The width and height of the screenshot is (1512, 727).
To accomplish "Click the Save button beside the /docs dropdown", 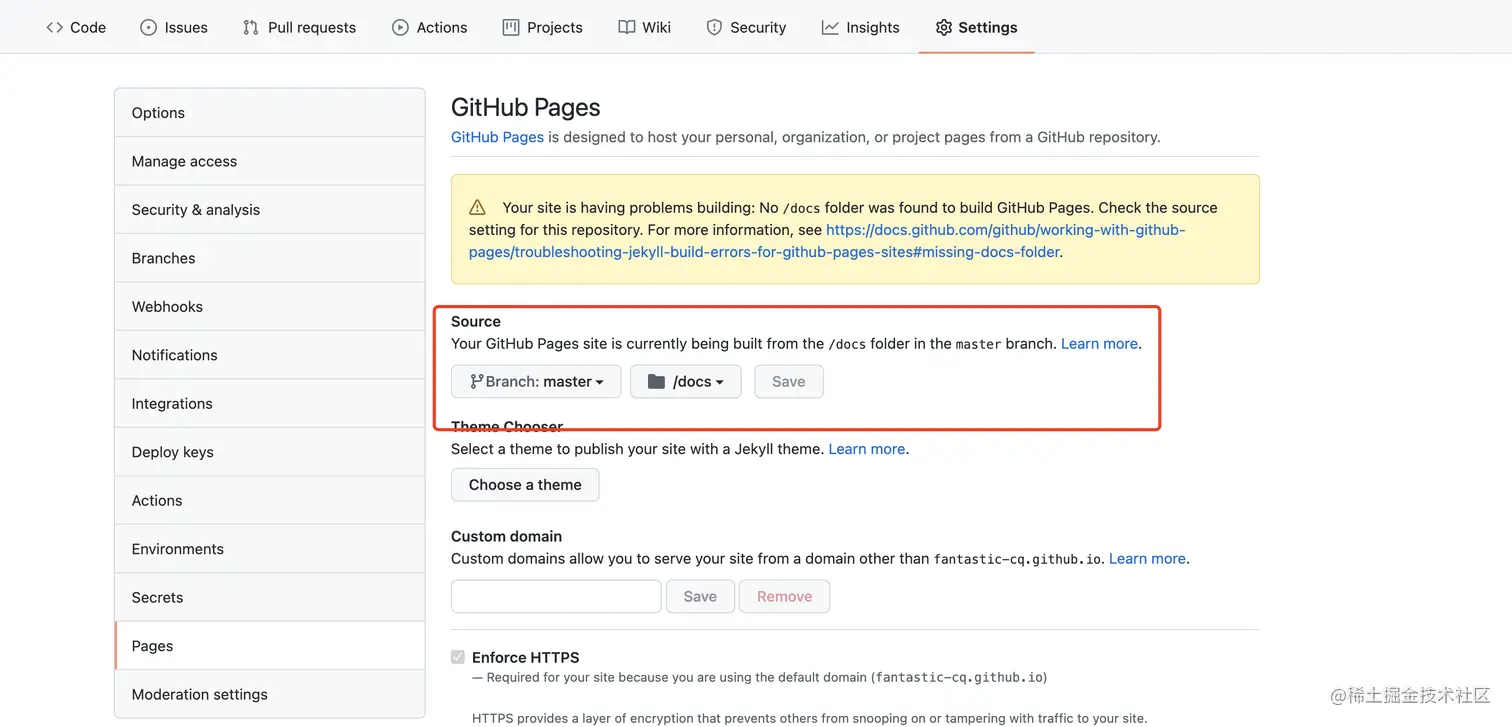I will click(789, 381).
